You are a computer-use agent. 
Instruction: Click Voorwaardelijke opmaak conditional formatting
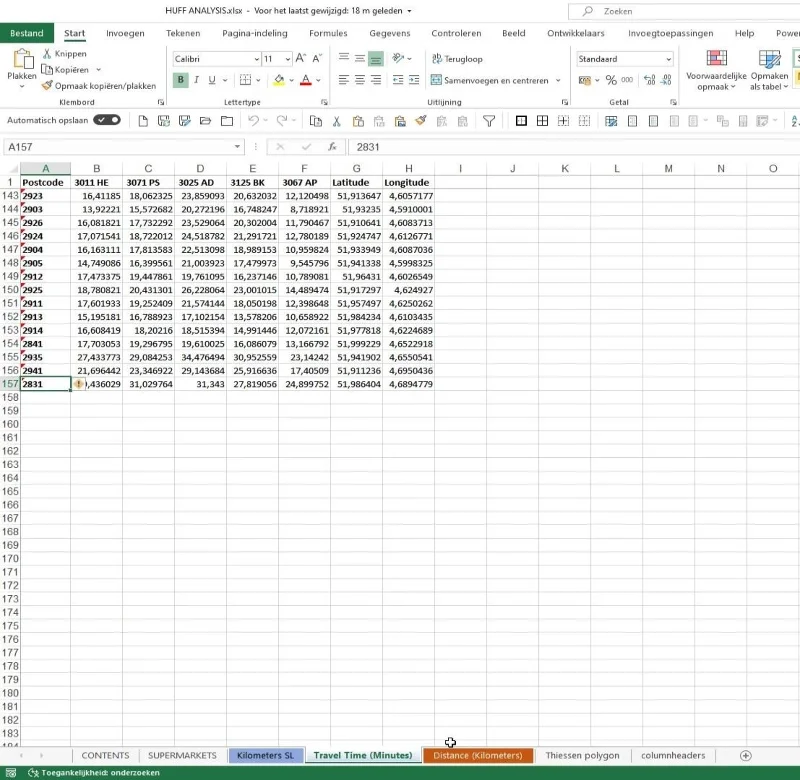(716, 70)
